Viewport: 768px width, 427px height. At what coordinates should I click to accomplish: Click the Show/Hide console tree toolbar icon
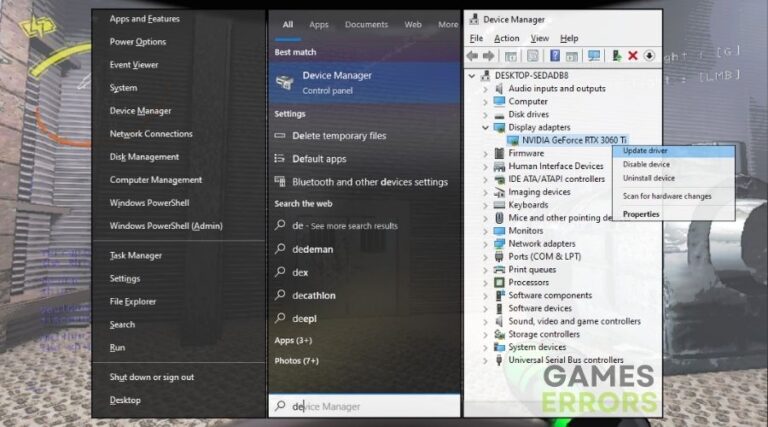[510, 56]
